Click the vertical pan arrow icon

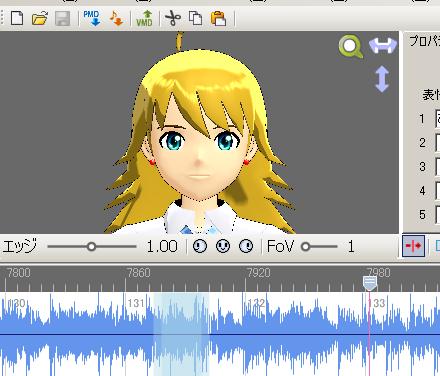382,79
